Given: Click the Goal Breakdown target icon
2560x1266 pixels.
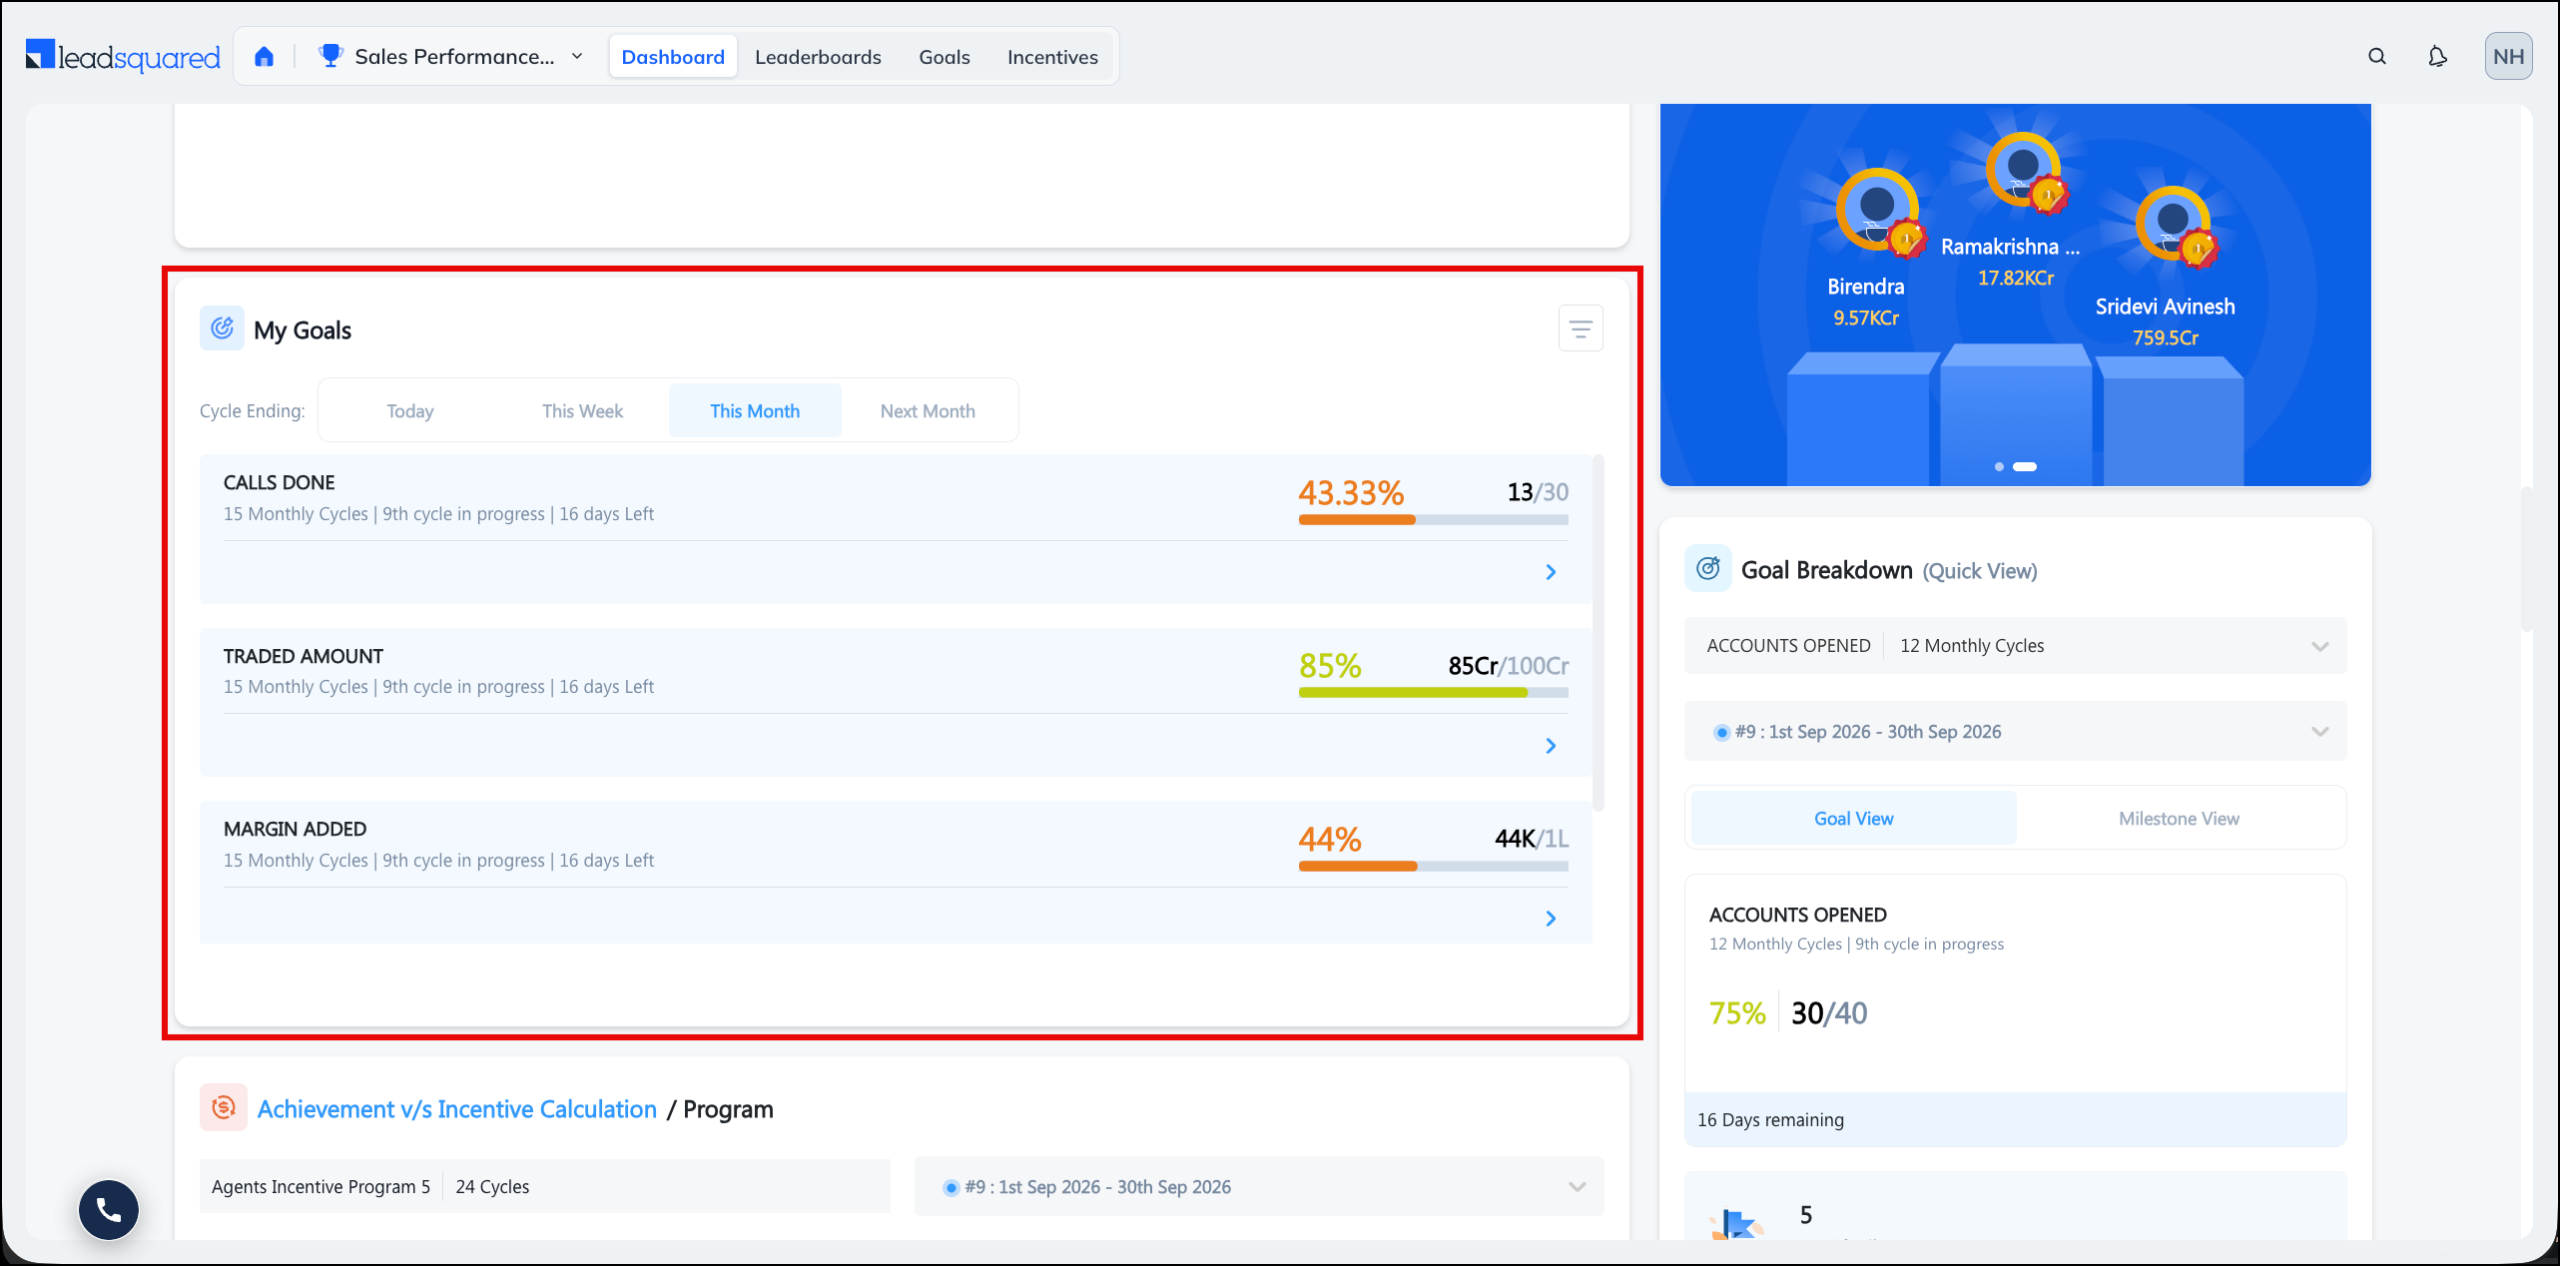Looking at the screenshot, I should pos(1708,569).
